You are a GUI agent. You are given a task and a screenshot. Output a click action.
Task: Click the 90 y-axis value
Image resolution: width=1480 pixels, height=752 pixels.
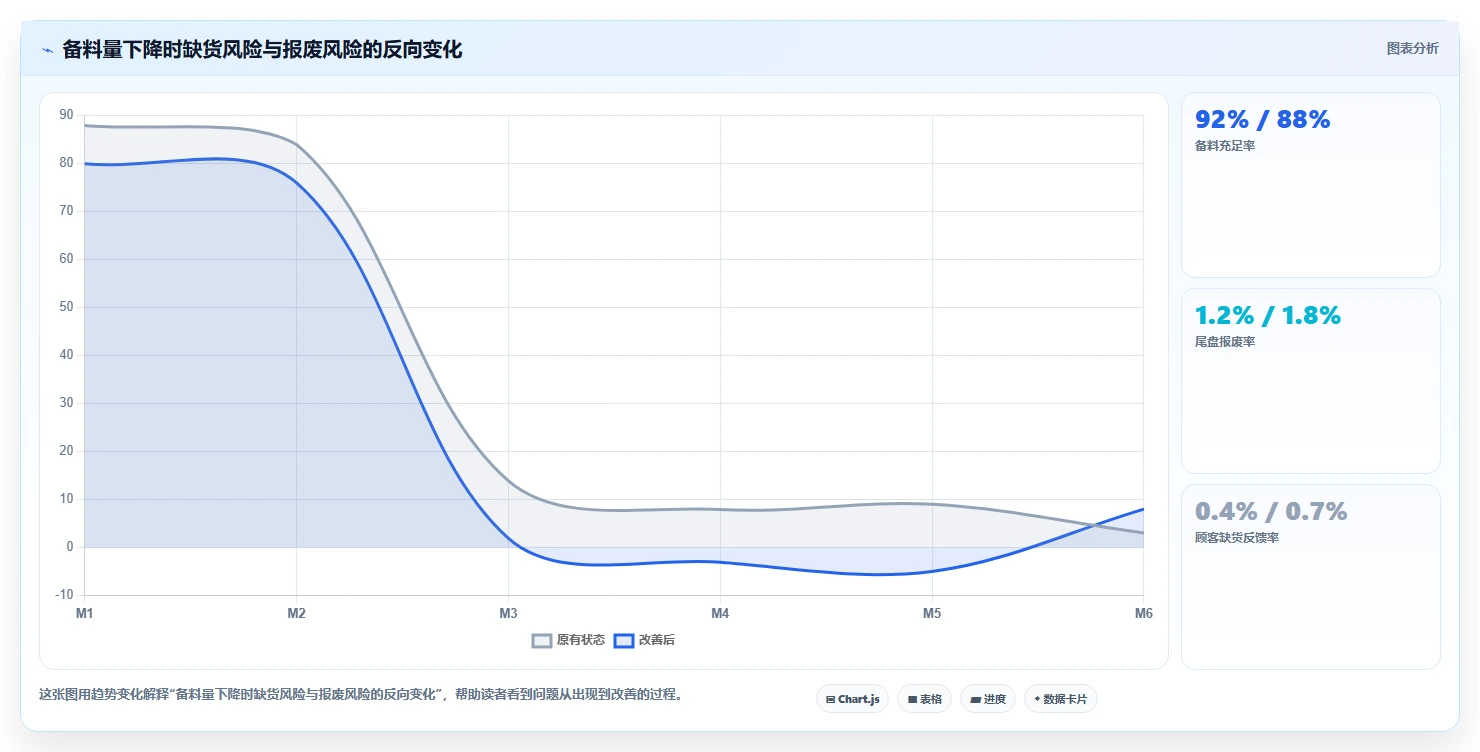point(67,115)
